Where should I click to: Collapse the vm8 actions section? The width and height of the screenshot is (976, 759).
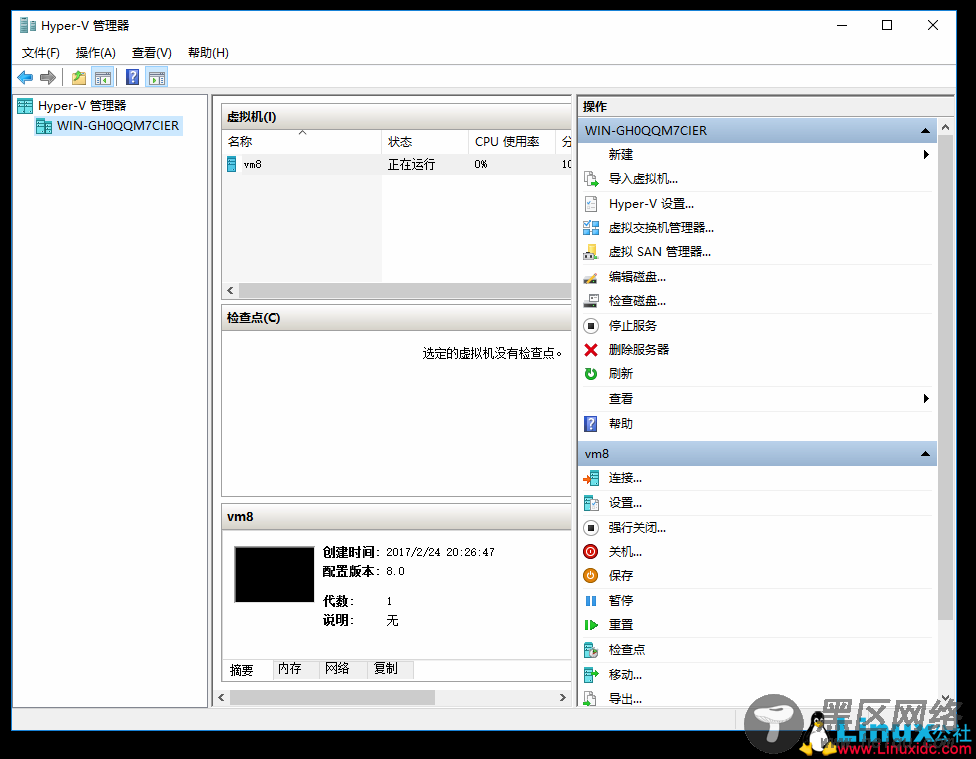pos(926,454)
